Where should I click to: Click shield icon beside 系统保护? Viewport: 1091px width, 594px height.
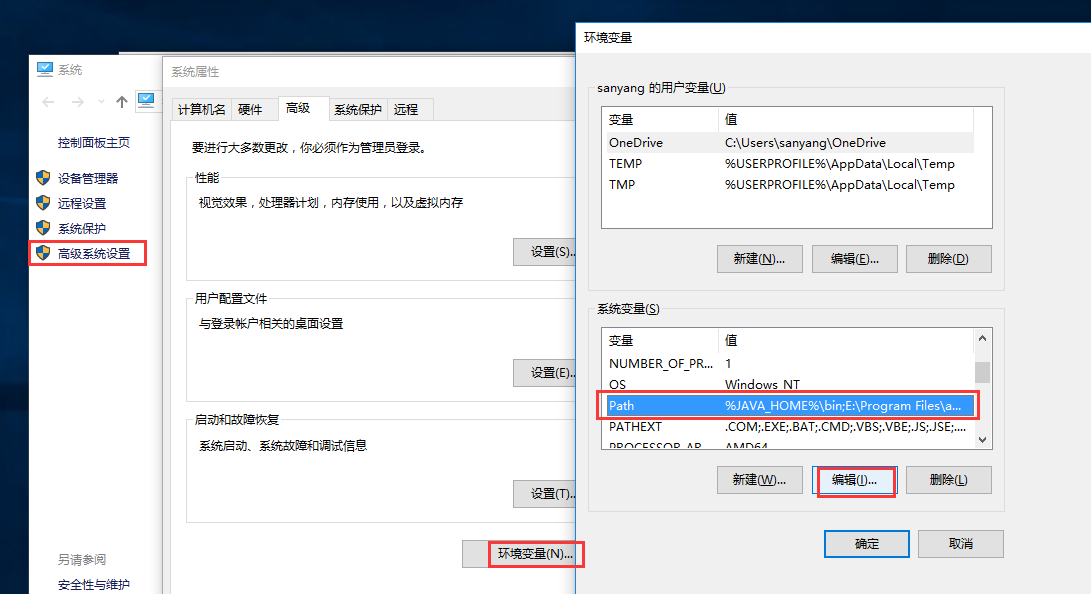tap(43, 228)
